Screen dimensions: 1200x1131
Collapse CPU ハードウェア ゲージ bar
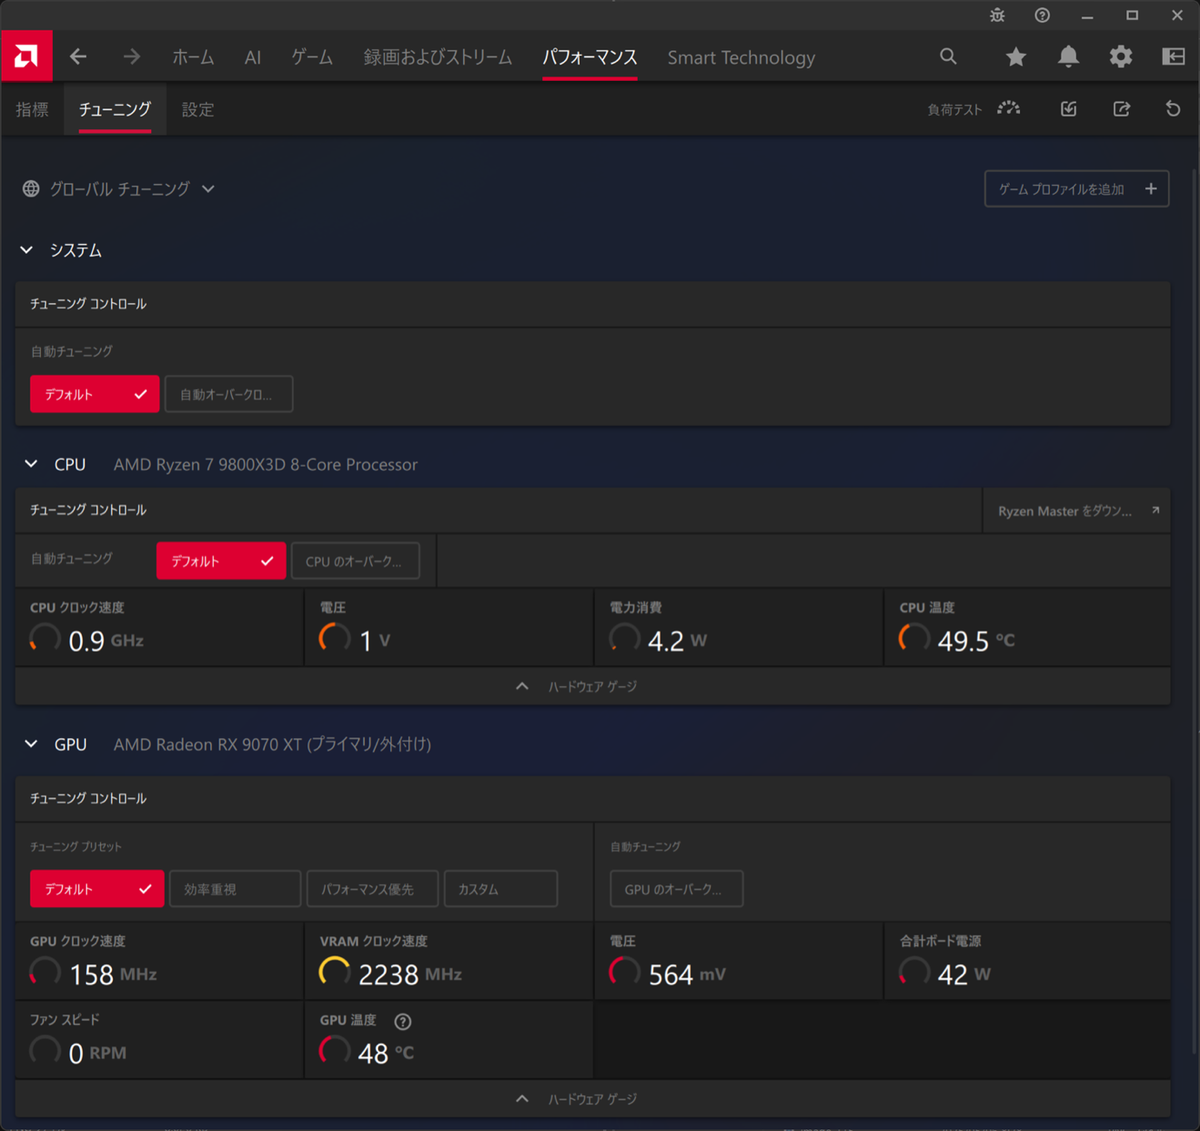(x=593, y=686)
